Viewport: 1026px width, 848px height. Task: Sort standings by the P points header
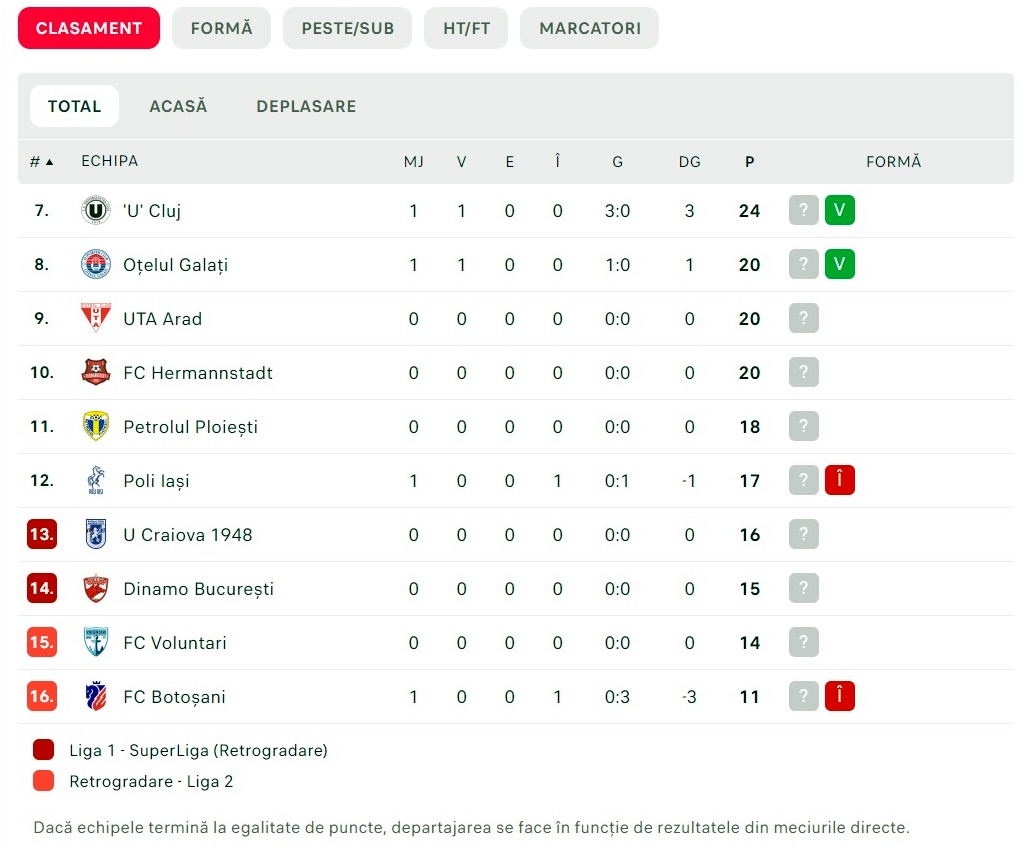(x=750, y=162)
